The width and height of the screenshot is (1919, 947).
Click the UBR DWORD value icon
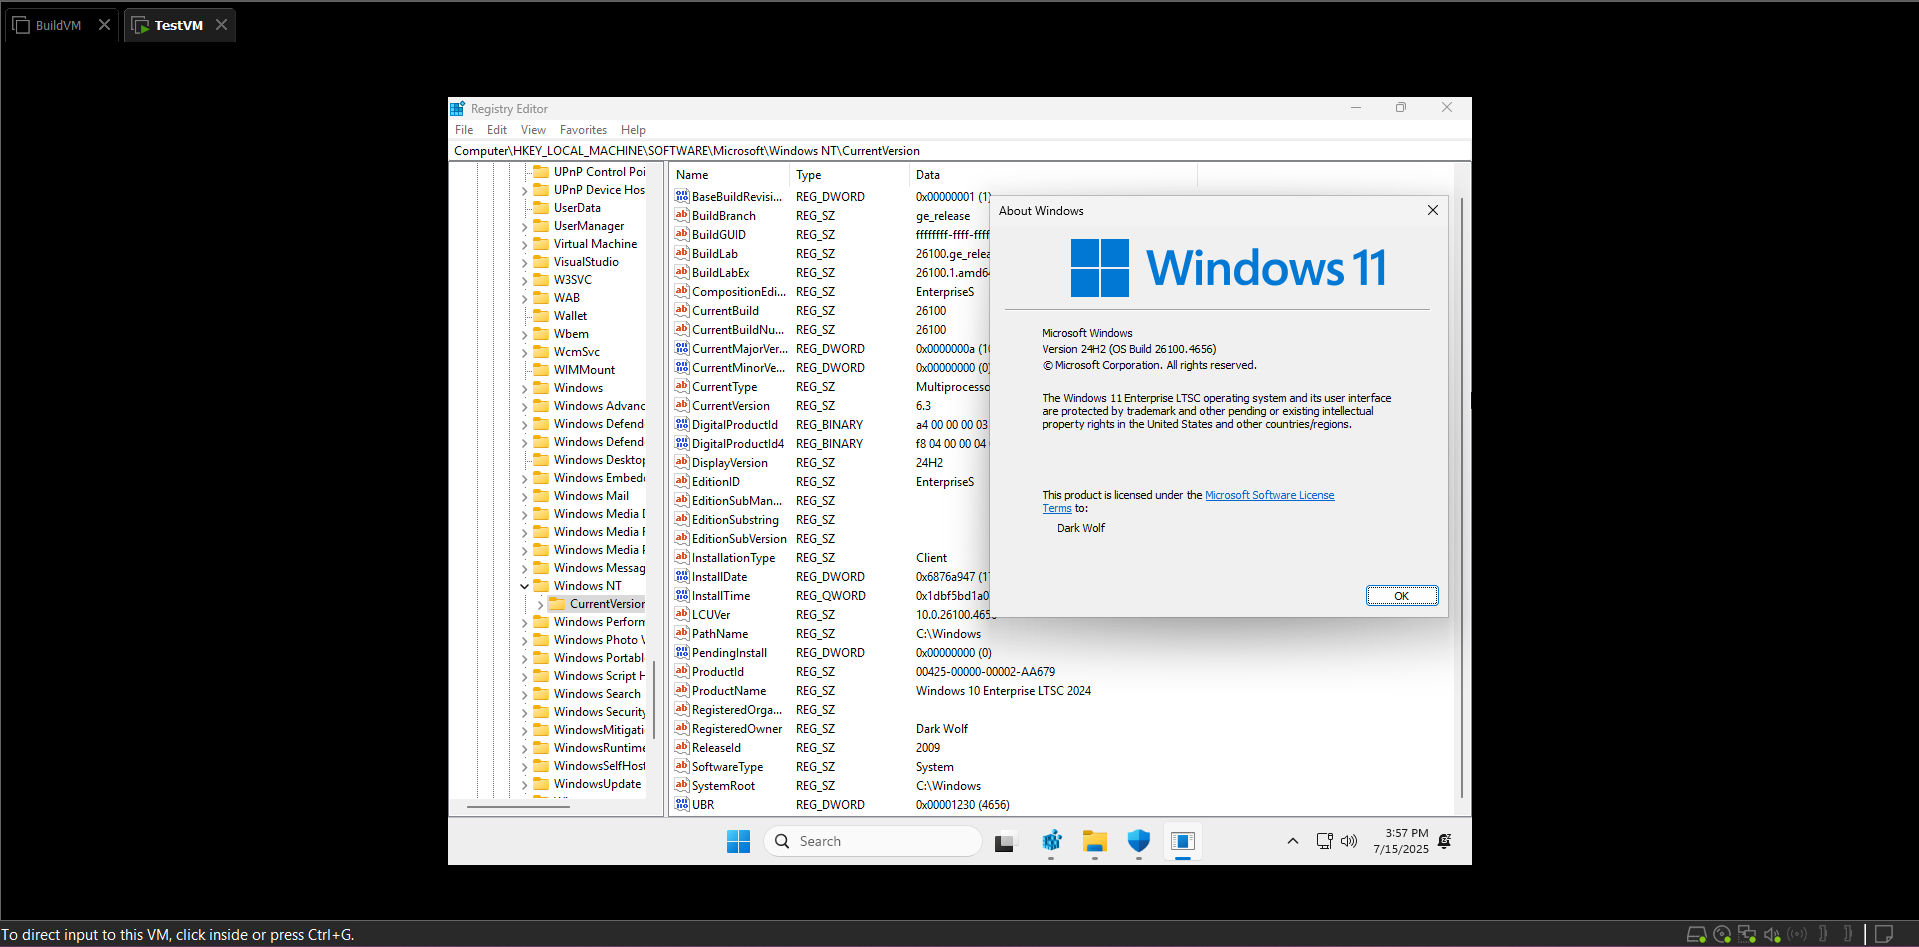tap(681, 805)
